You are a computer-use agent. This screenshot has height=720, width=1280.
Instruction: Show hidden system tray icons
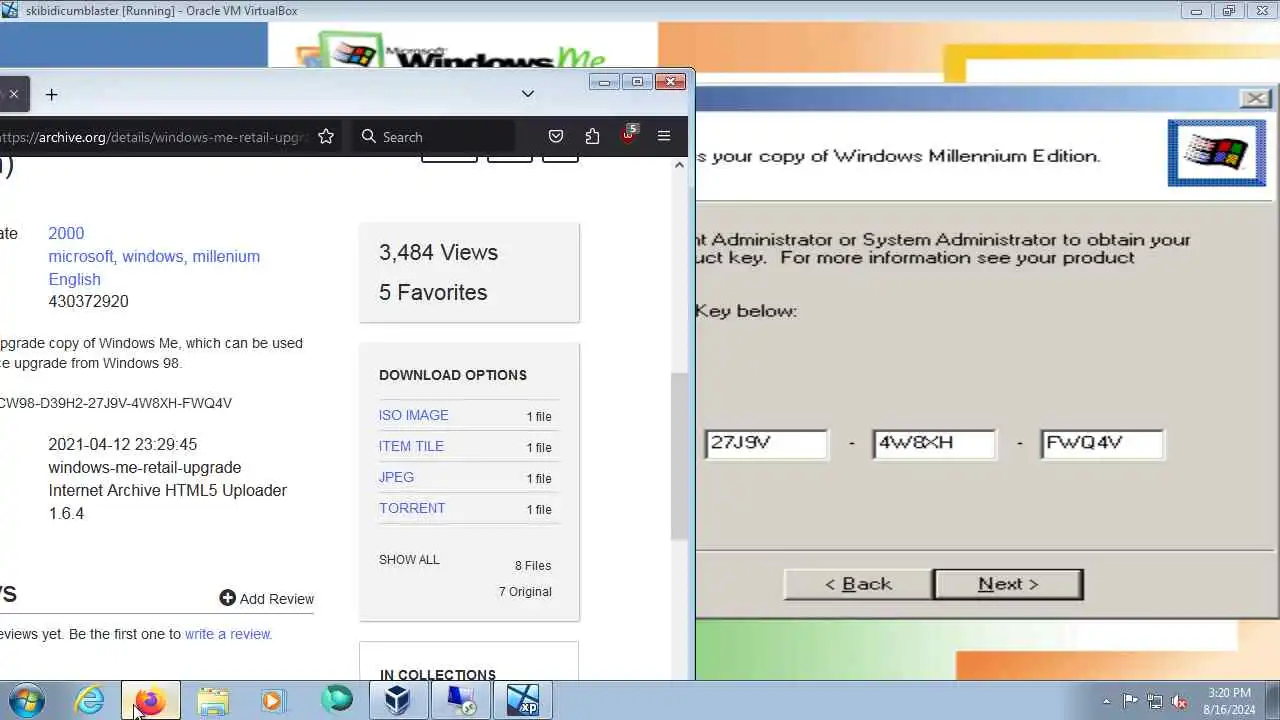tap(1106, 701)
